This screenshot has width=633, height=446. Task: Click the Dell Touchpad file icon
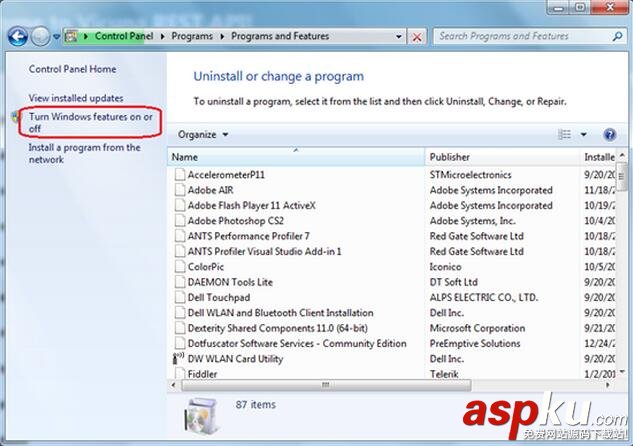(180, 297)
